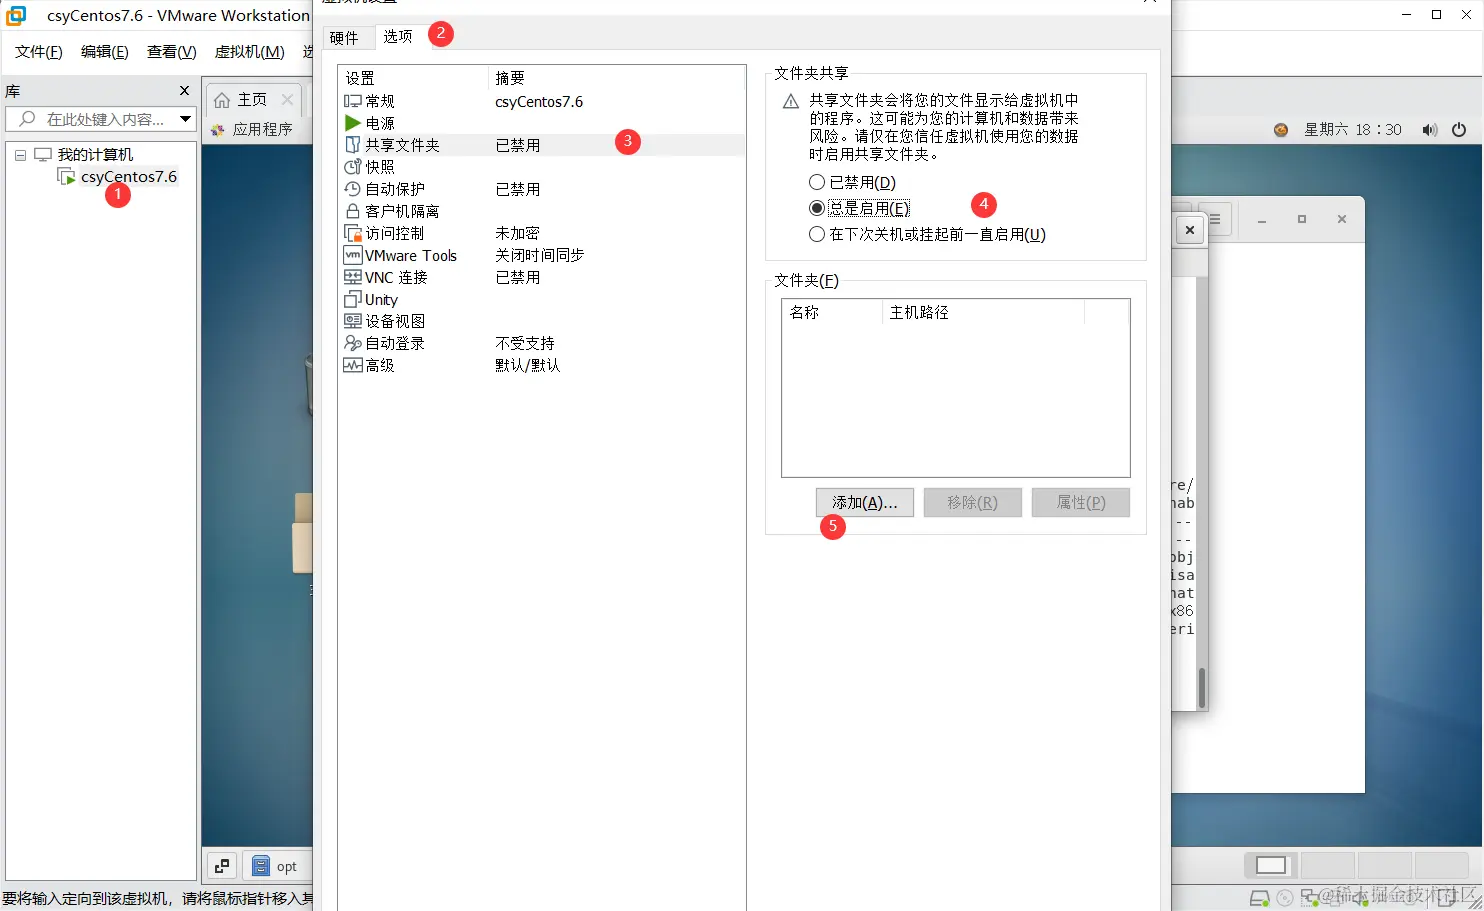Click the first workspace box in guest taskbar
The width and height of the screenshot is (1484, 911).
1271,865
